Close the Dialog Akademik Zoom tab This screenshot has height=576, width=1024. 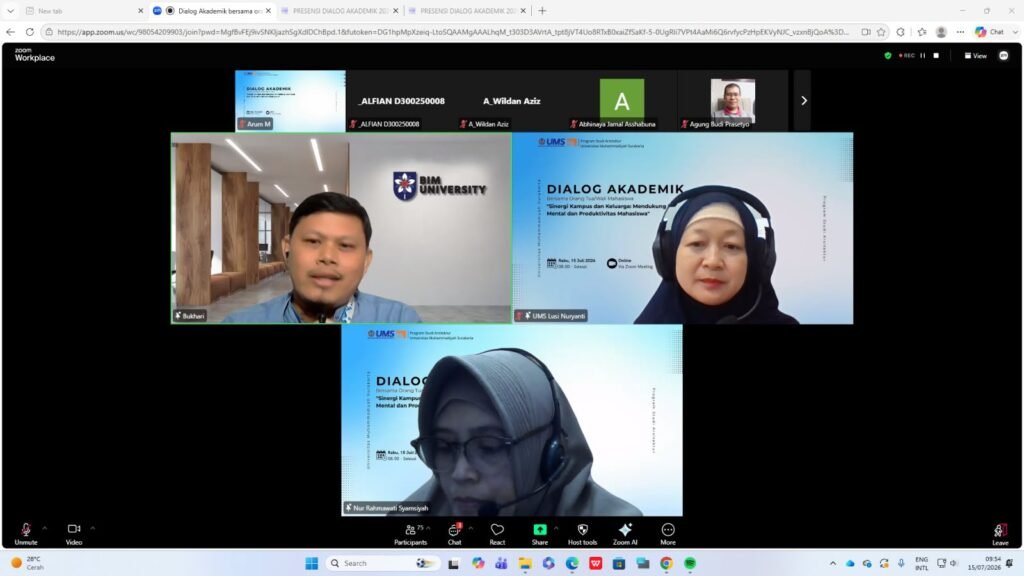pos(268,10)
